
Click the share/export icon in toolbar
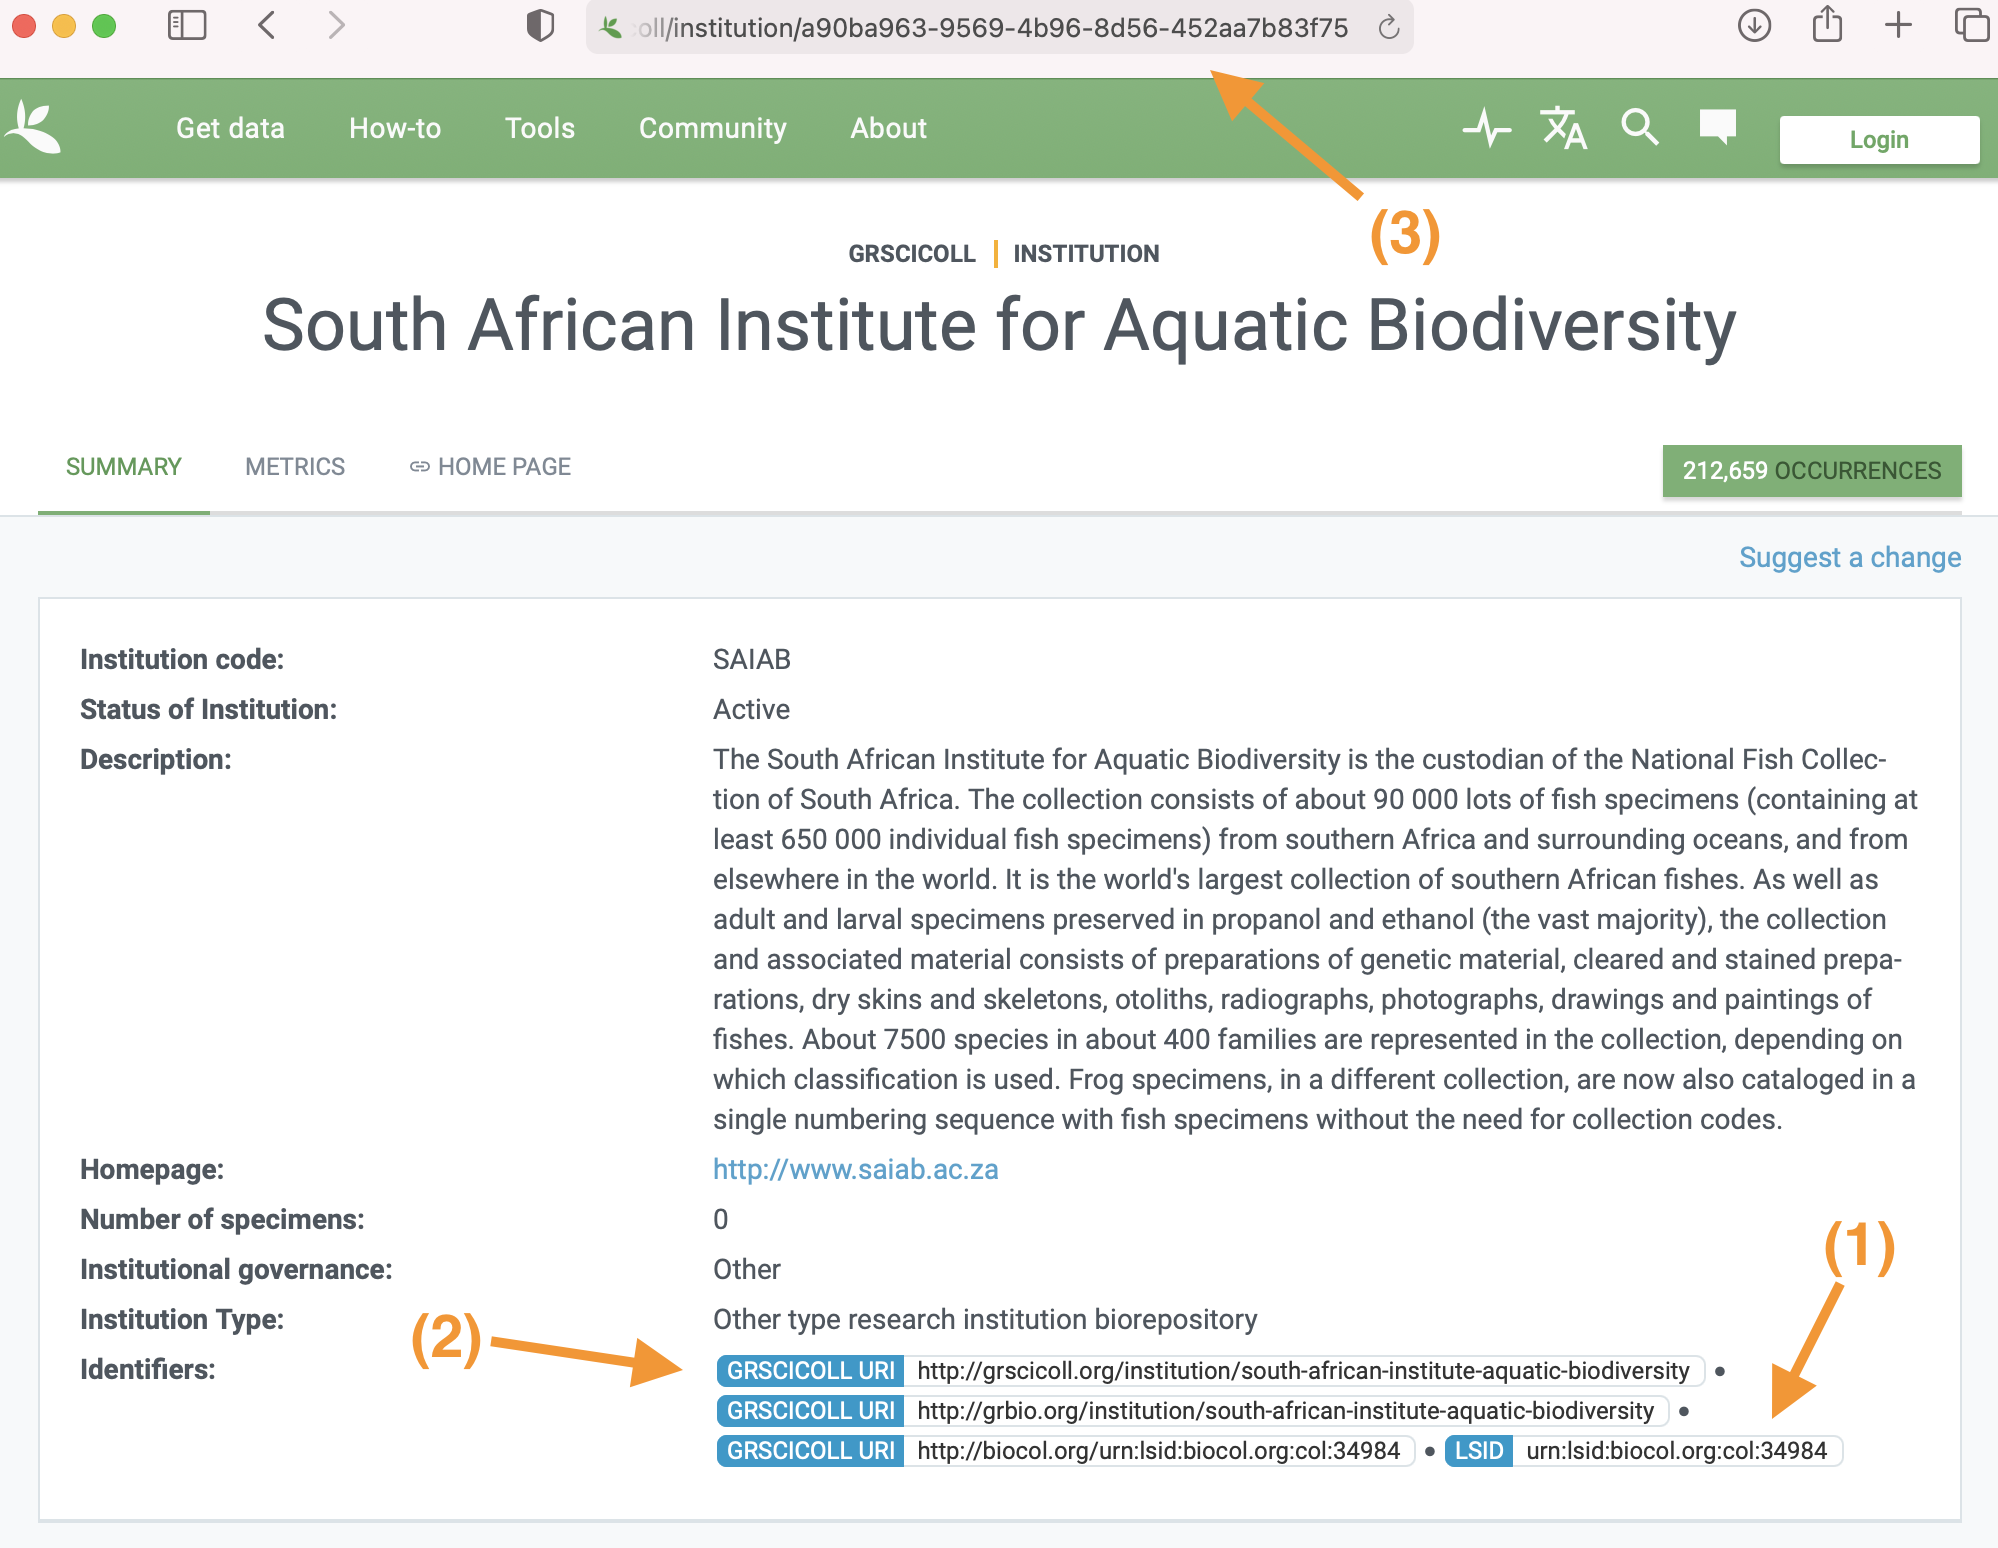coord(1828,28)
